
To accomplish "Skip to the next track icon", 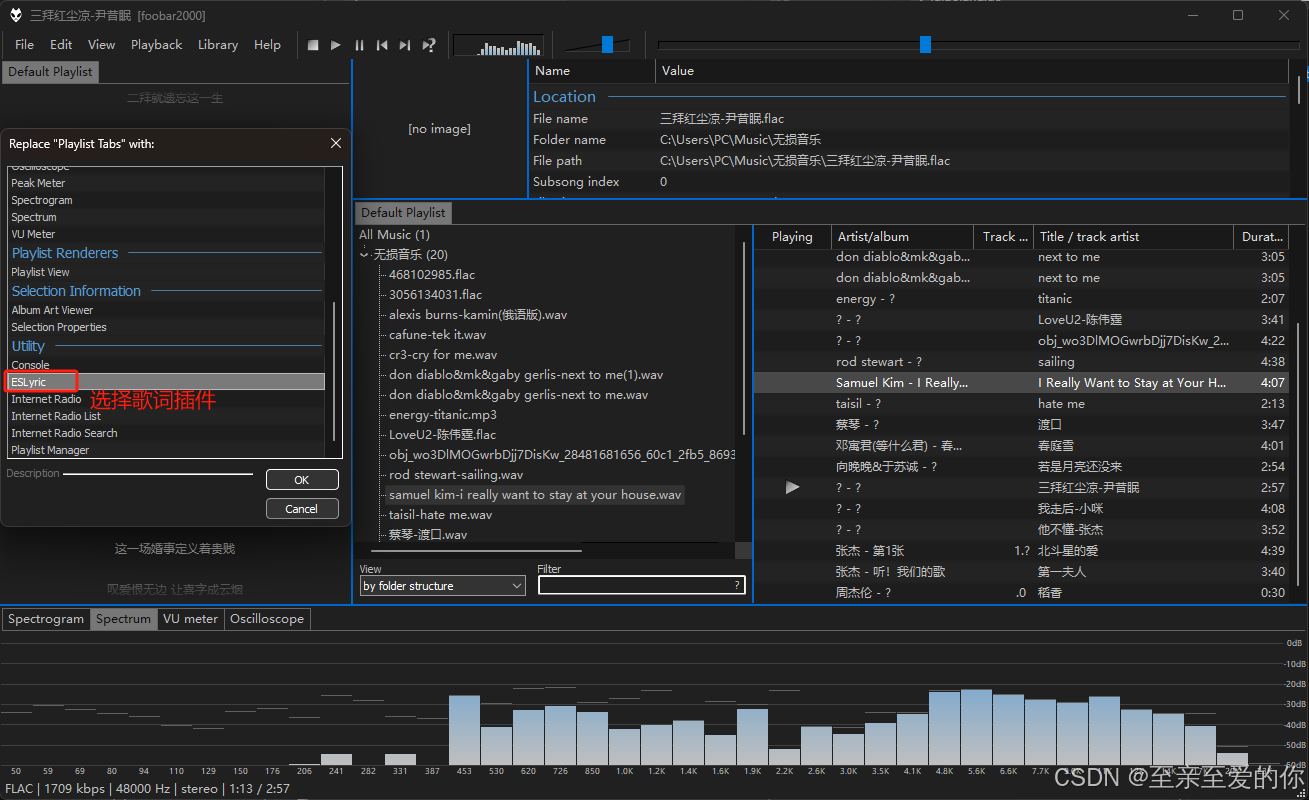I will coord(405,44).
